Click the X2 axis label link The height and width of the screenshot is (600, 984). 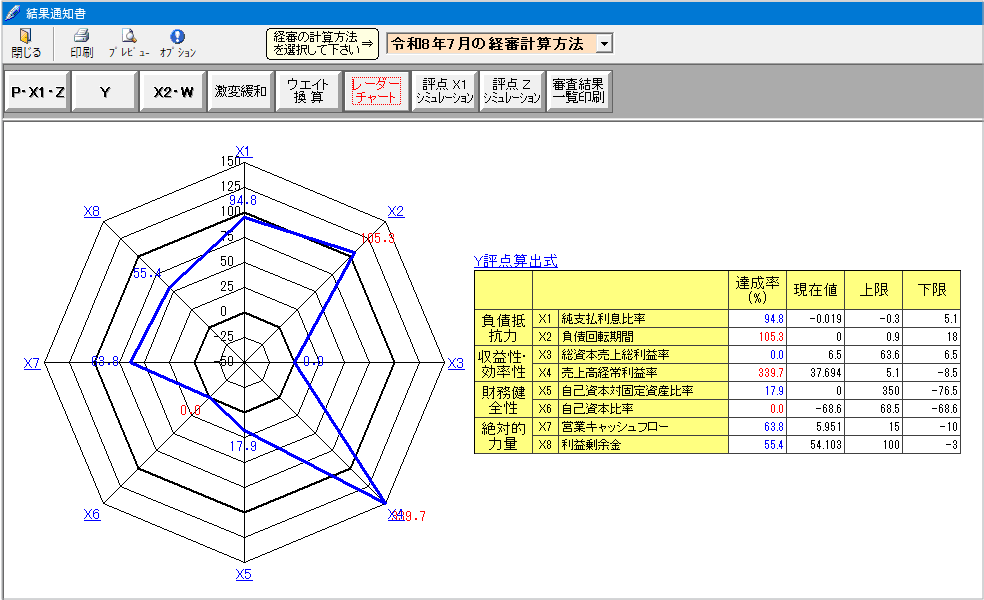396,212
